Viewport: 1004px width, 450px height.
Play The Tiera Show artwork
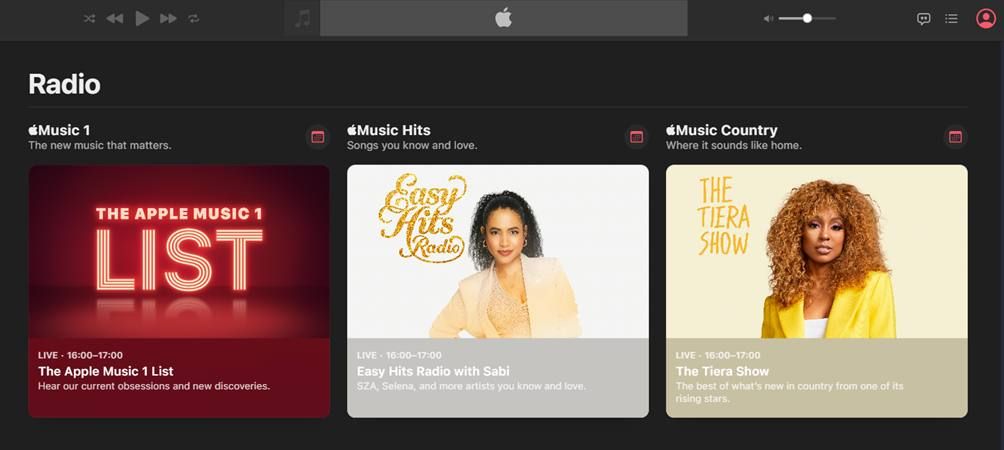816,252
